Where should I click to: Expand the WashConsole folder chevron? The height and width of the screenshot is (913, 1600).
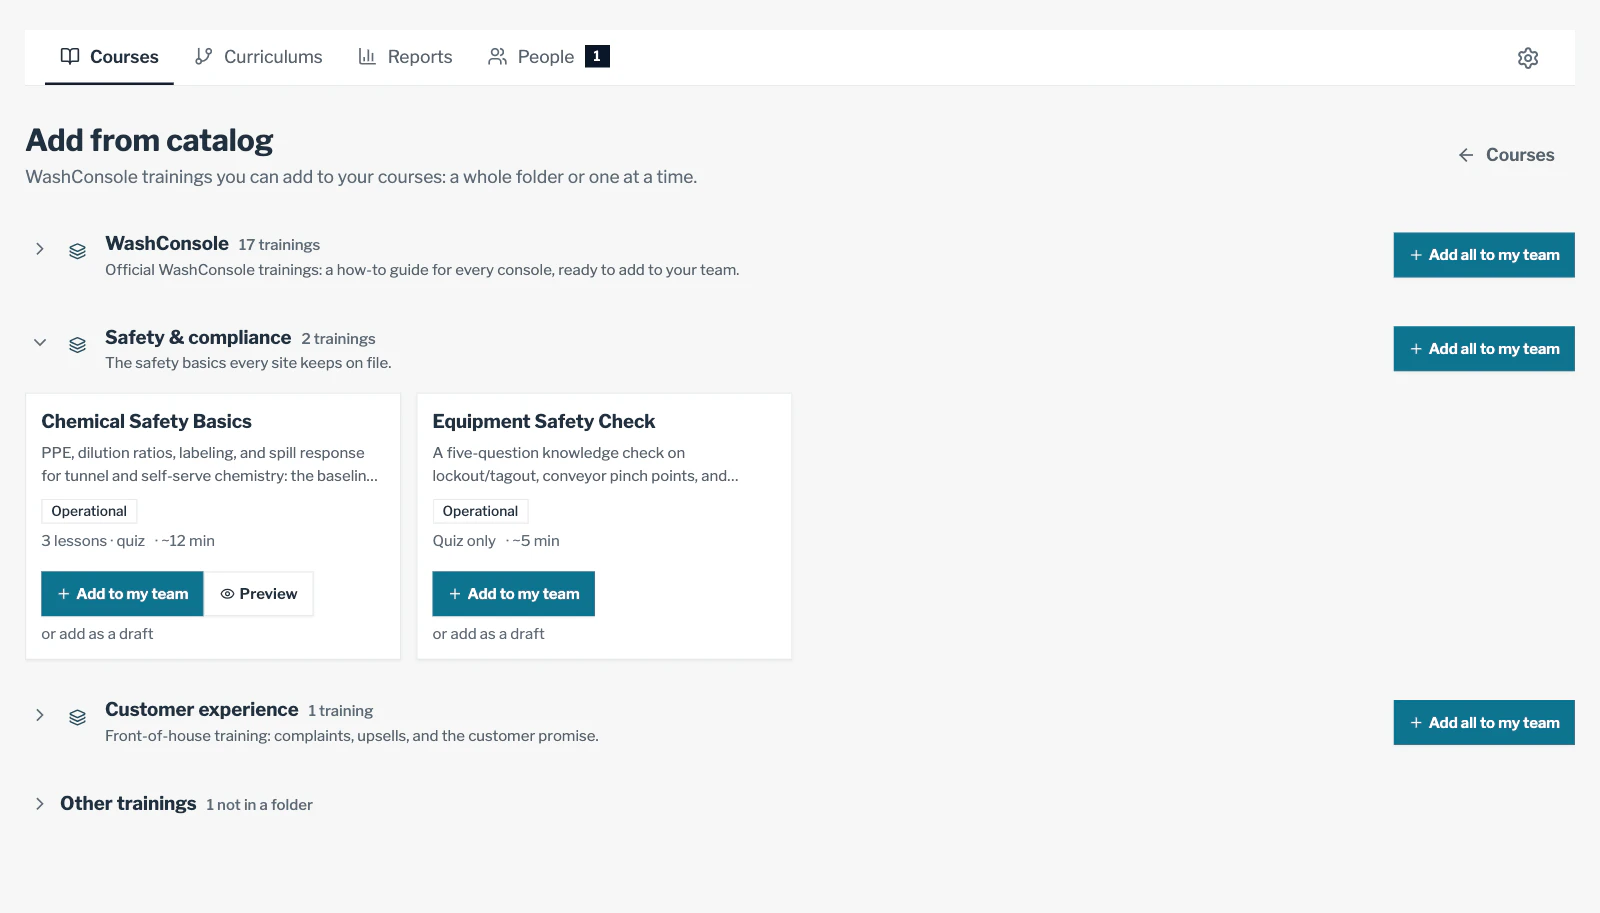click(40, 249)
